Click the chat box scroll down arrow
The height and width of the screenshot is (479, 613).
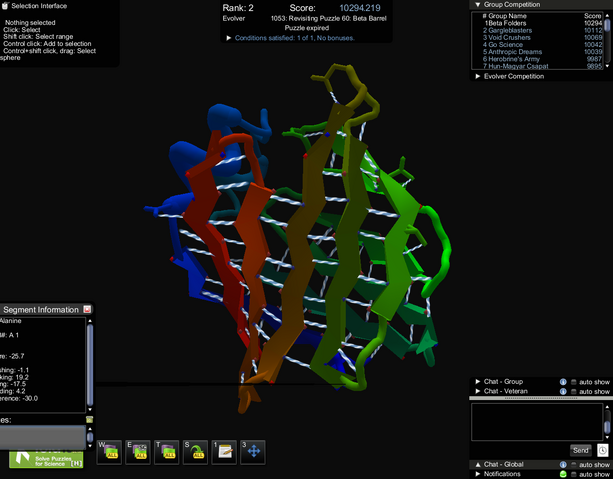607,438
